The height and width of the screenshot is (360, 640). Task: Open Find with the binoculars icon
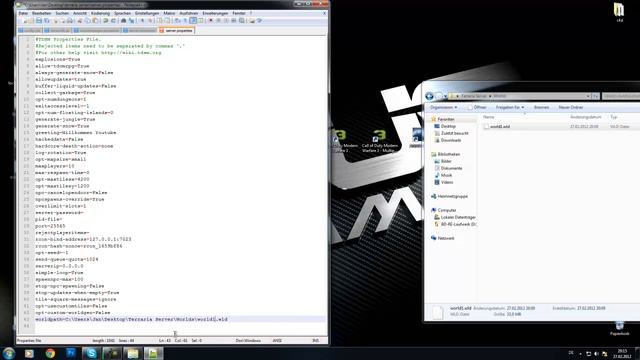click(x=123, y=20)
